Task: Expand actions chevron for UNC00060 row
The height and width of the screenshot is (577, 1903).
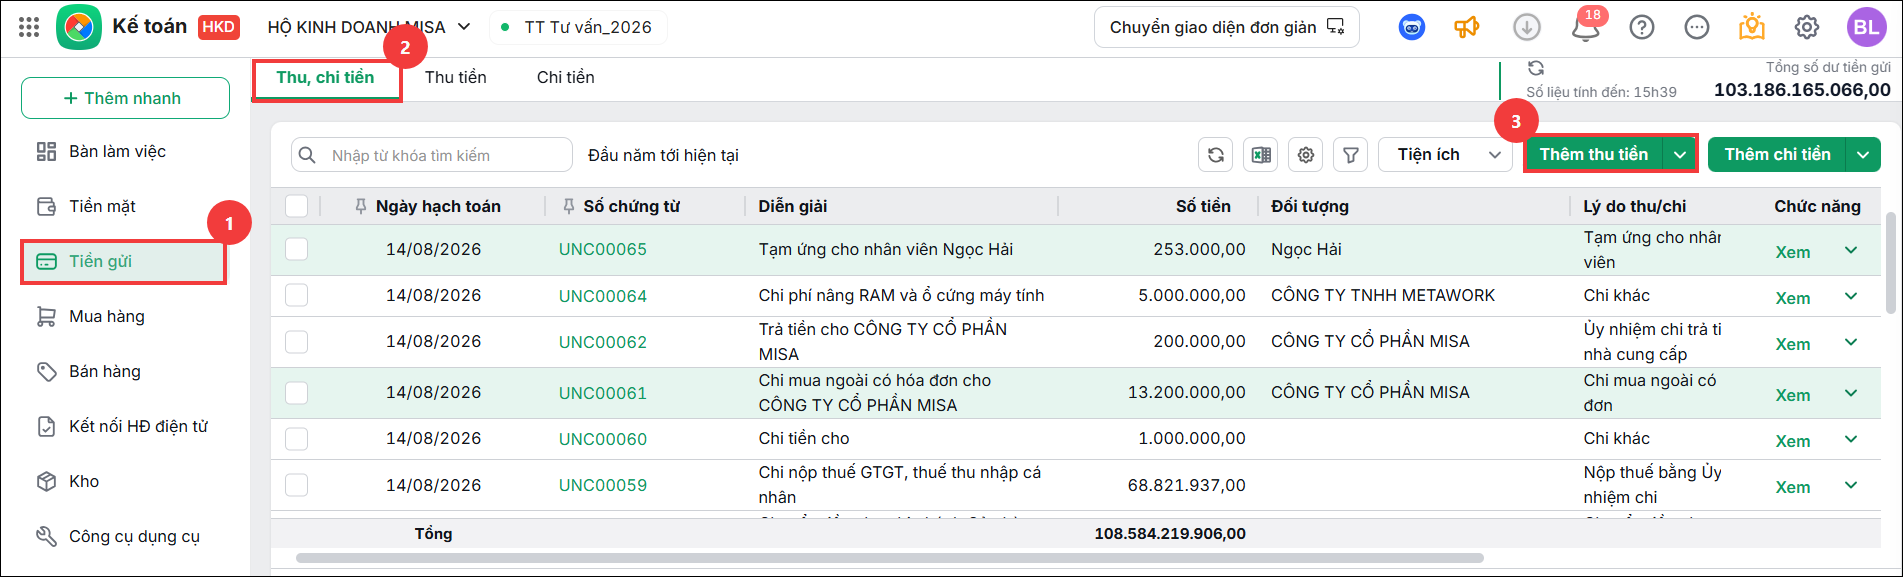Action: click(x=1851, y=439)
